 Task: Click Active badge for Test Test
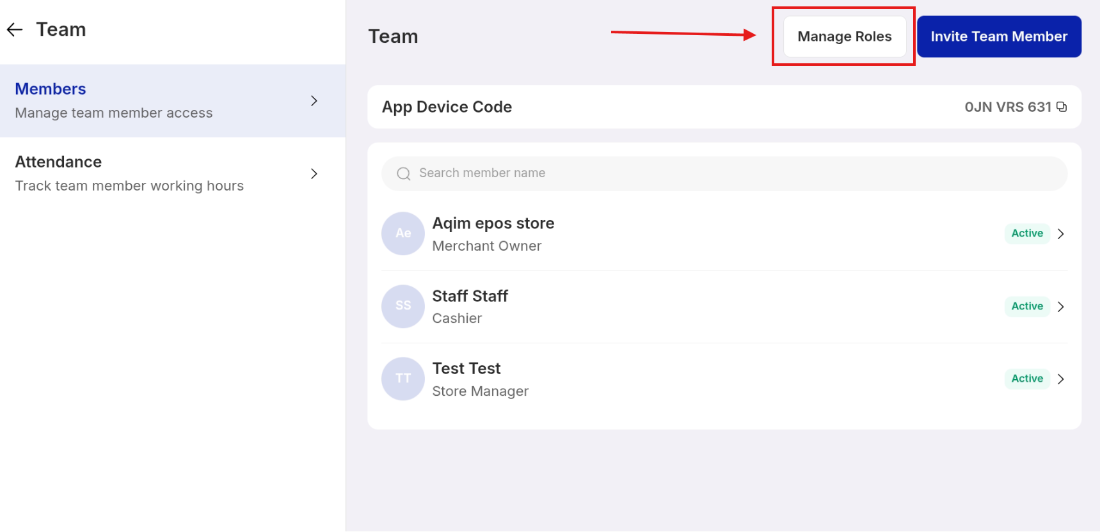1027,379
